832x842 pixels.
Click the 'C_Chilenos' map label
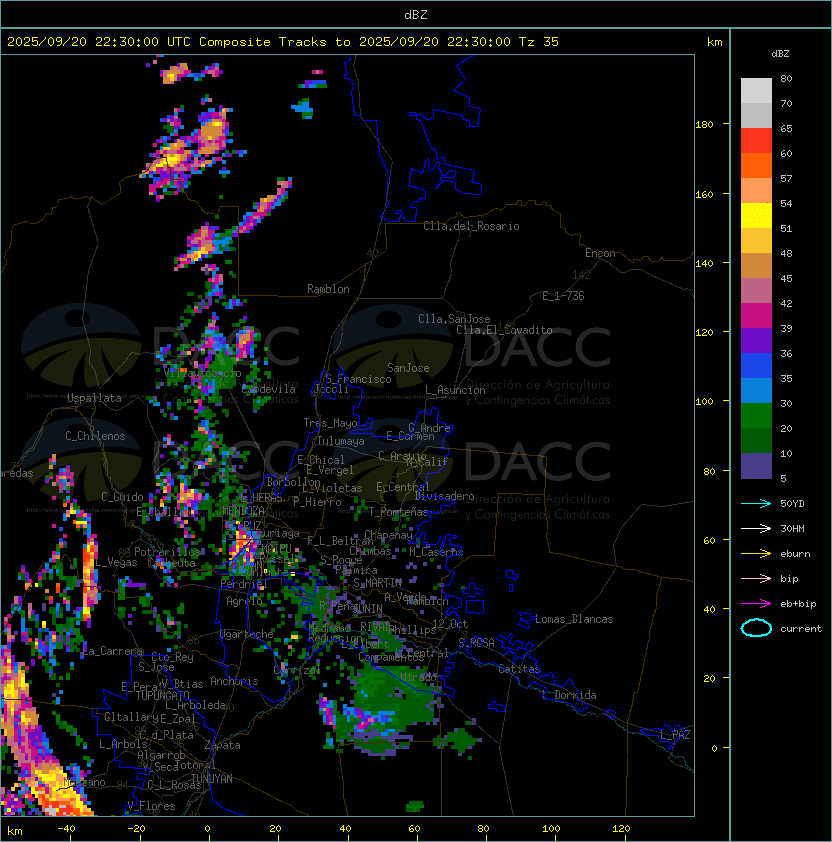pyautogui.click(x=95, y=436)
